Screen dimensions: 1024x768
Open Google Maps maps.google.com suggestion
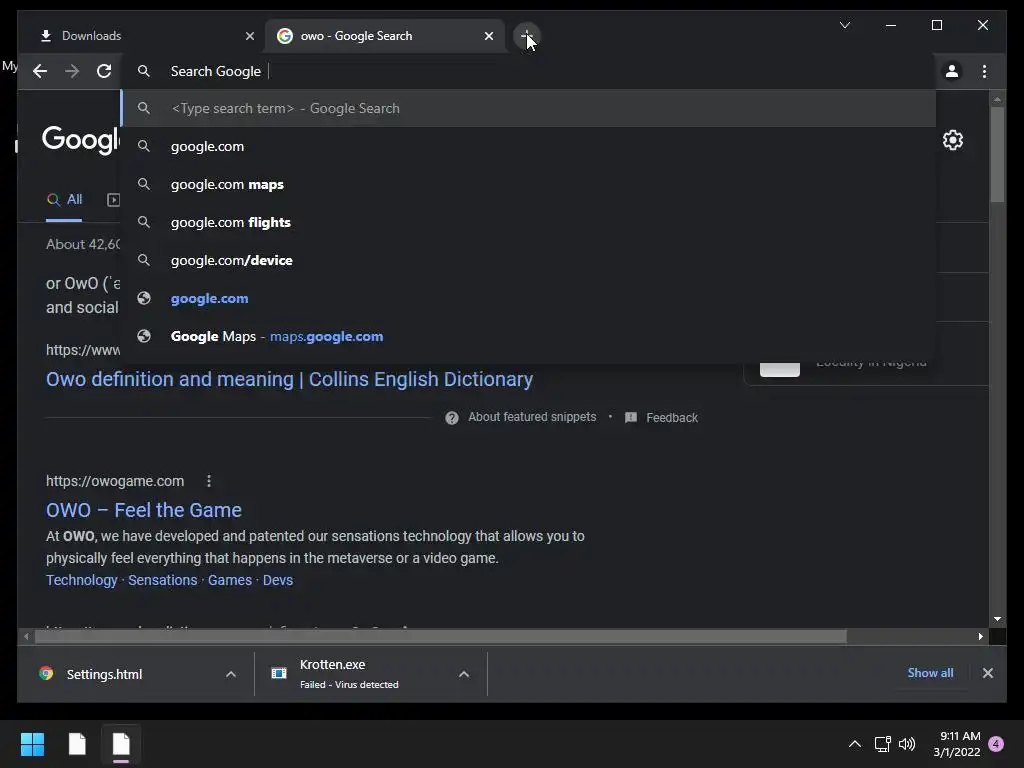click(529, 336)
